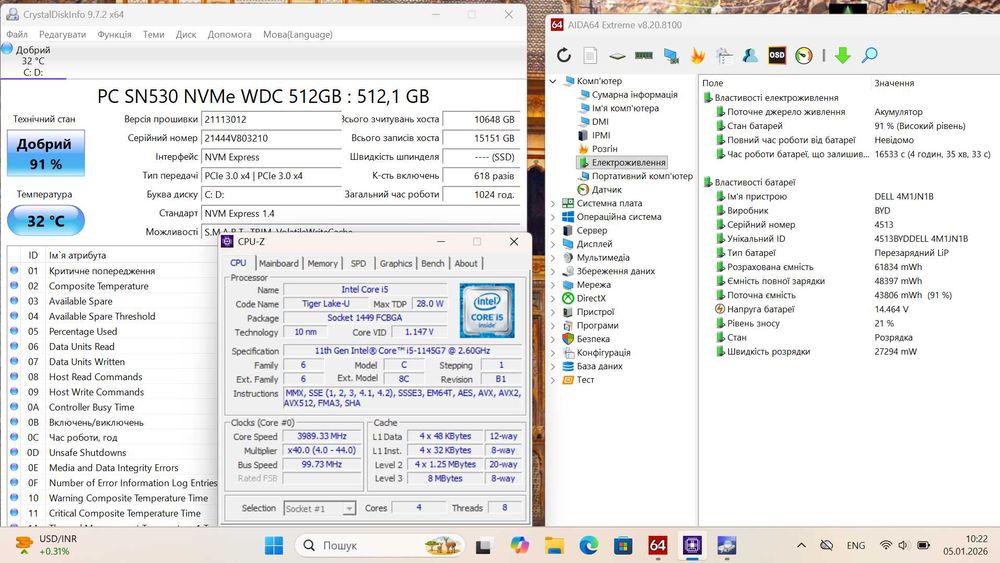Viewport: 1000px width, 563px height.
Task: Open Copilot from the taskbar
Action: pos(520,545)
